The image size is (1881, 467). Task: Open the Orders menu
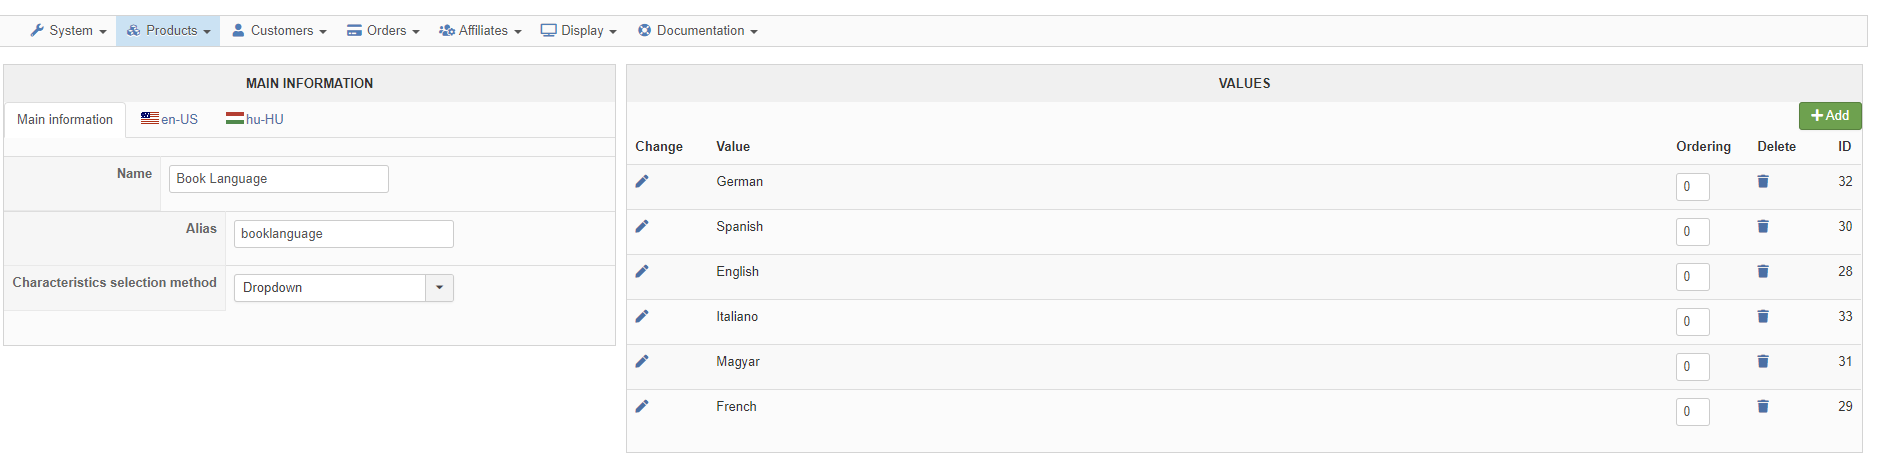(383, 31)
